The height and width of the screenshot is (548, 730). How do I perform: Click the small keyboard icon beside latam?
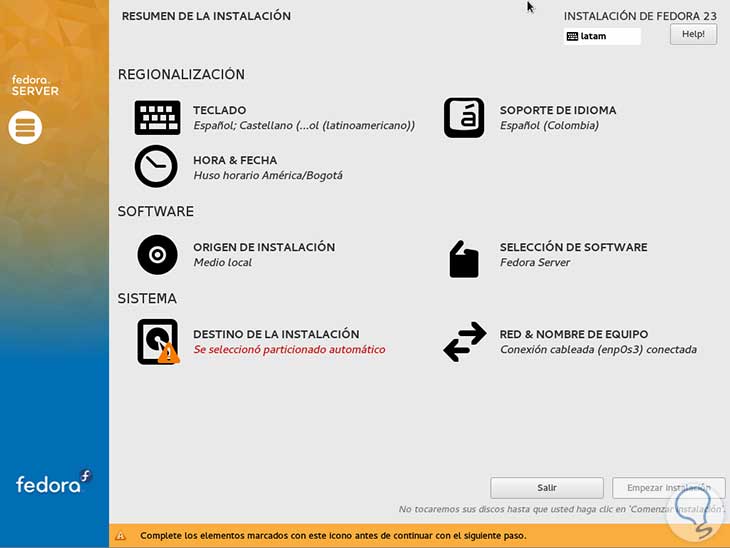pyautogui.click(x=572, y=36)
